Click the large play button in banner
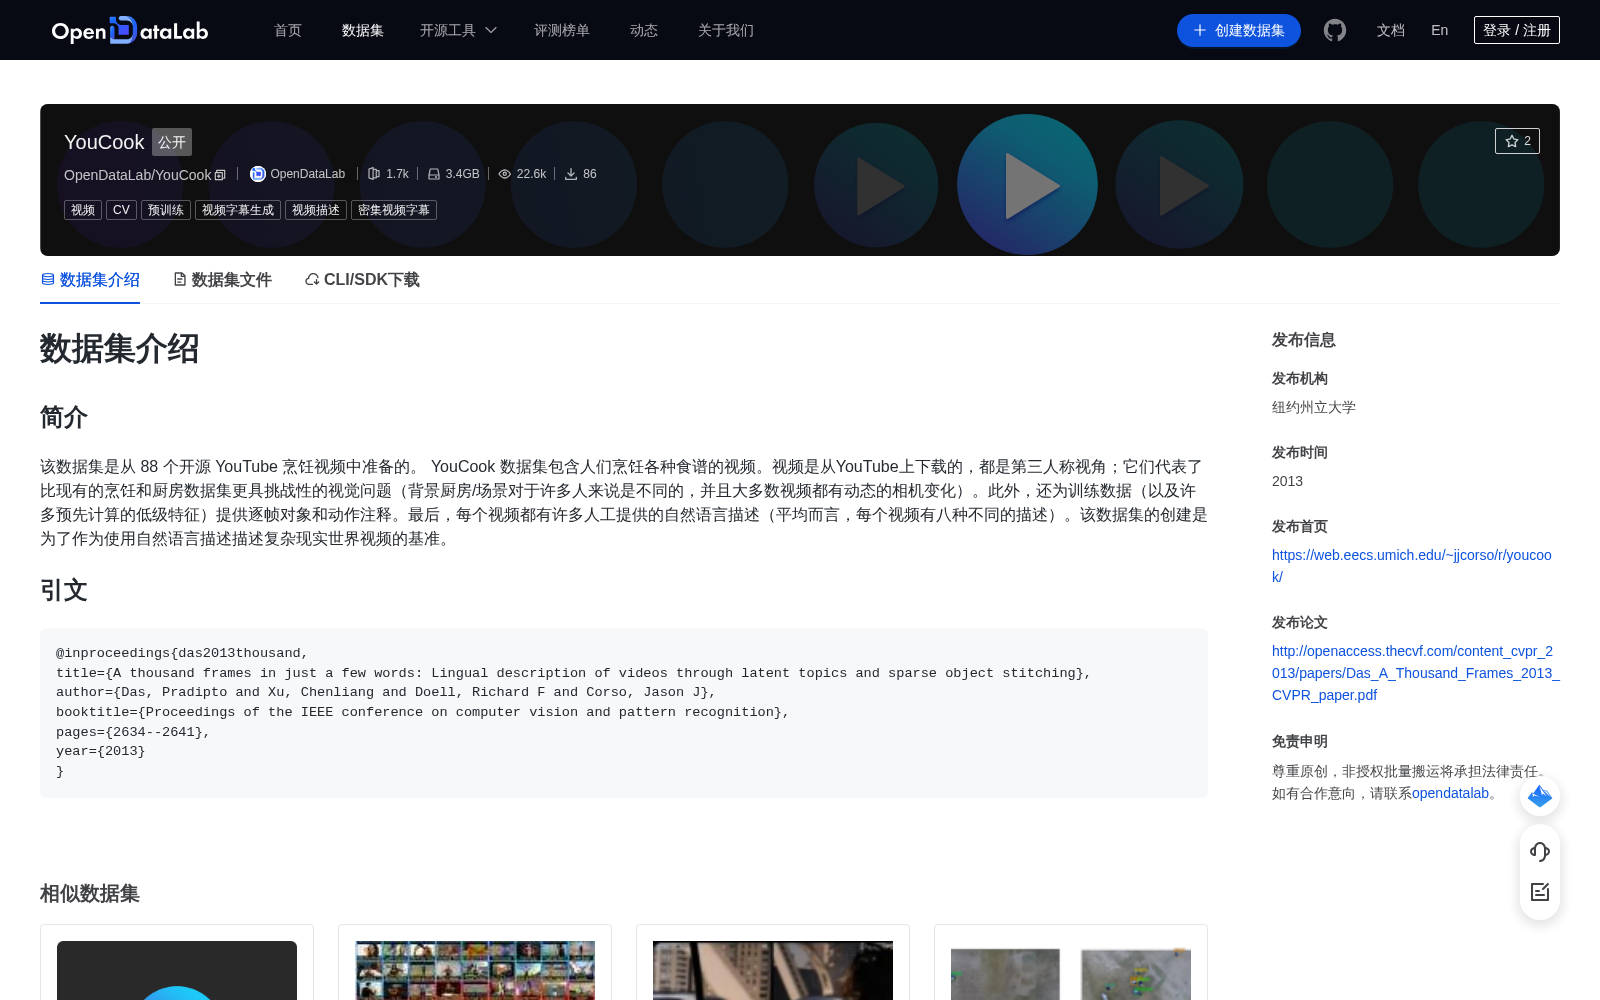This screenshot has height=1000, width=1600. [x=1027, y=184]
